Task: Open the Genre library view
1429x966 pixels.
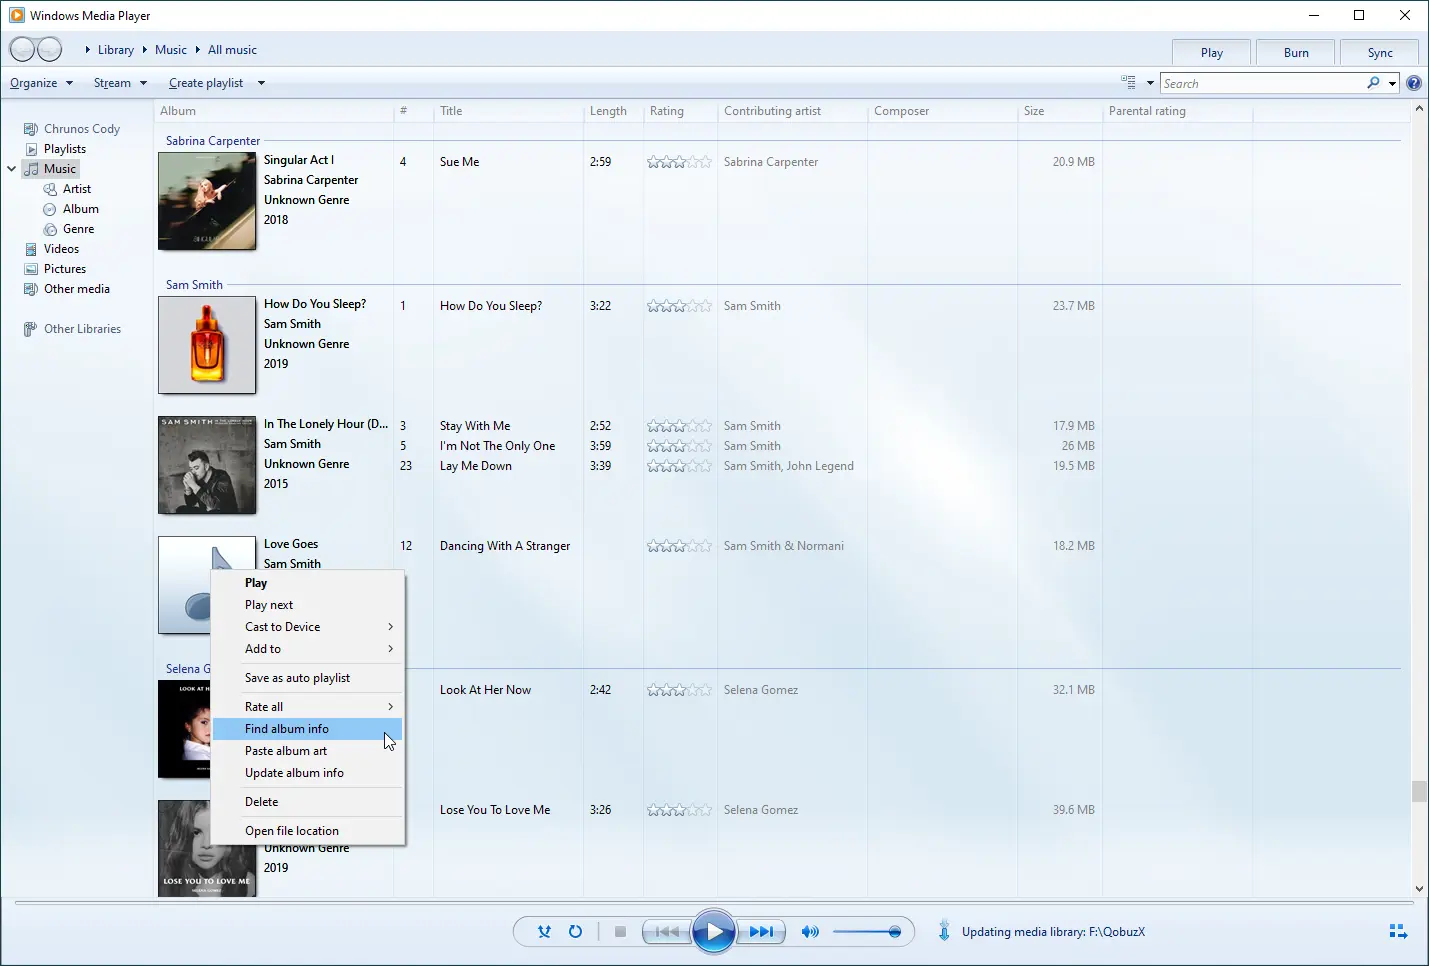Action: 77,228
